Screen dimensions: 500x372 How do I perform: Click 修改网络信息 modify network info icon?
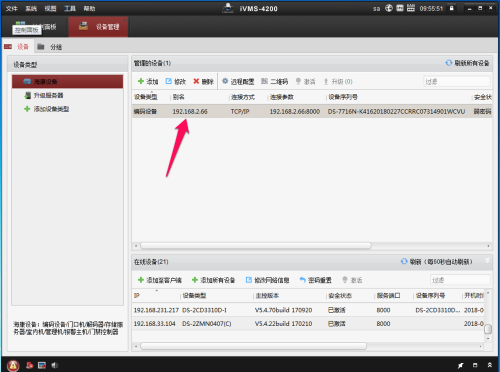click(249, 280)
